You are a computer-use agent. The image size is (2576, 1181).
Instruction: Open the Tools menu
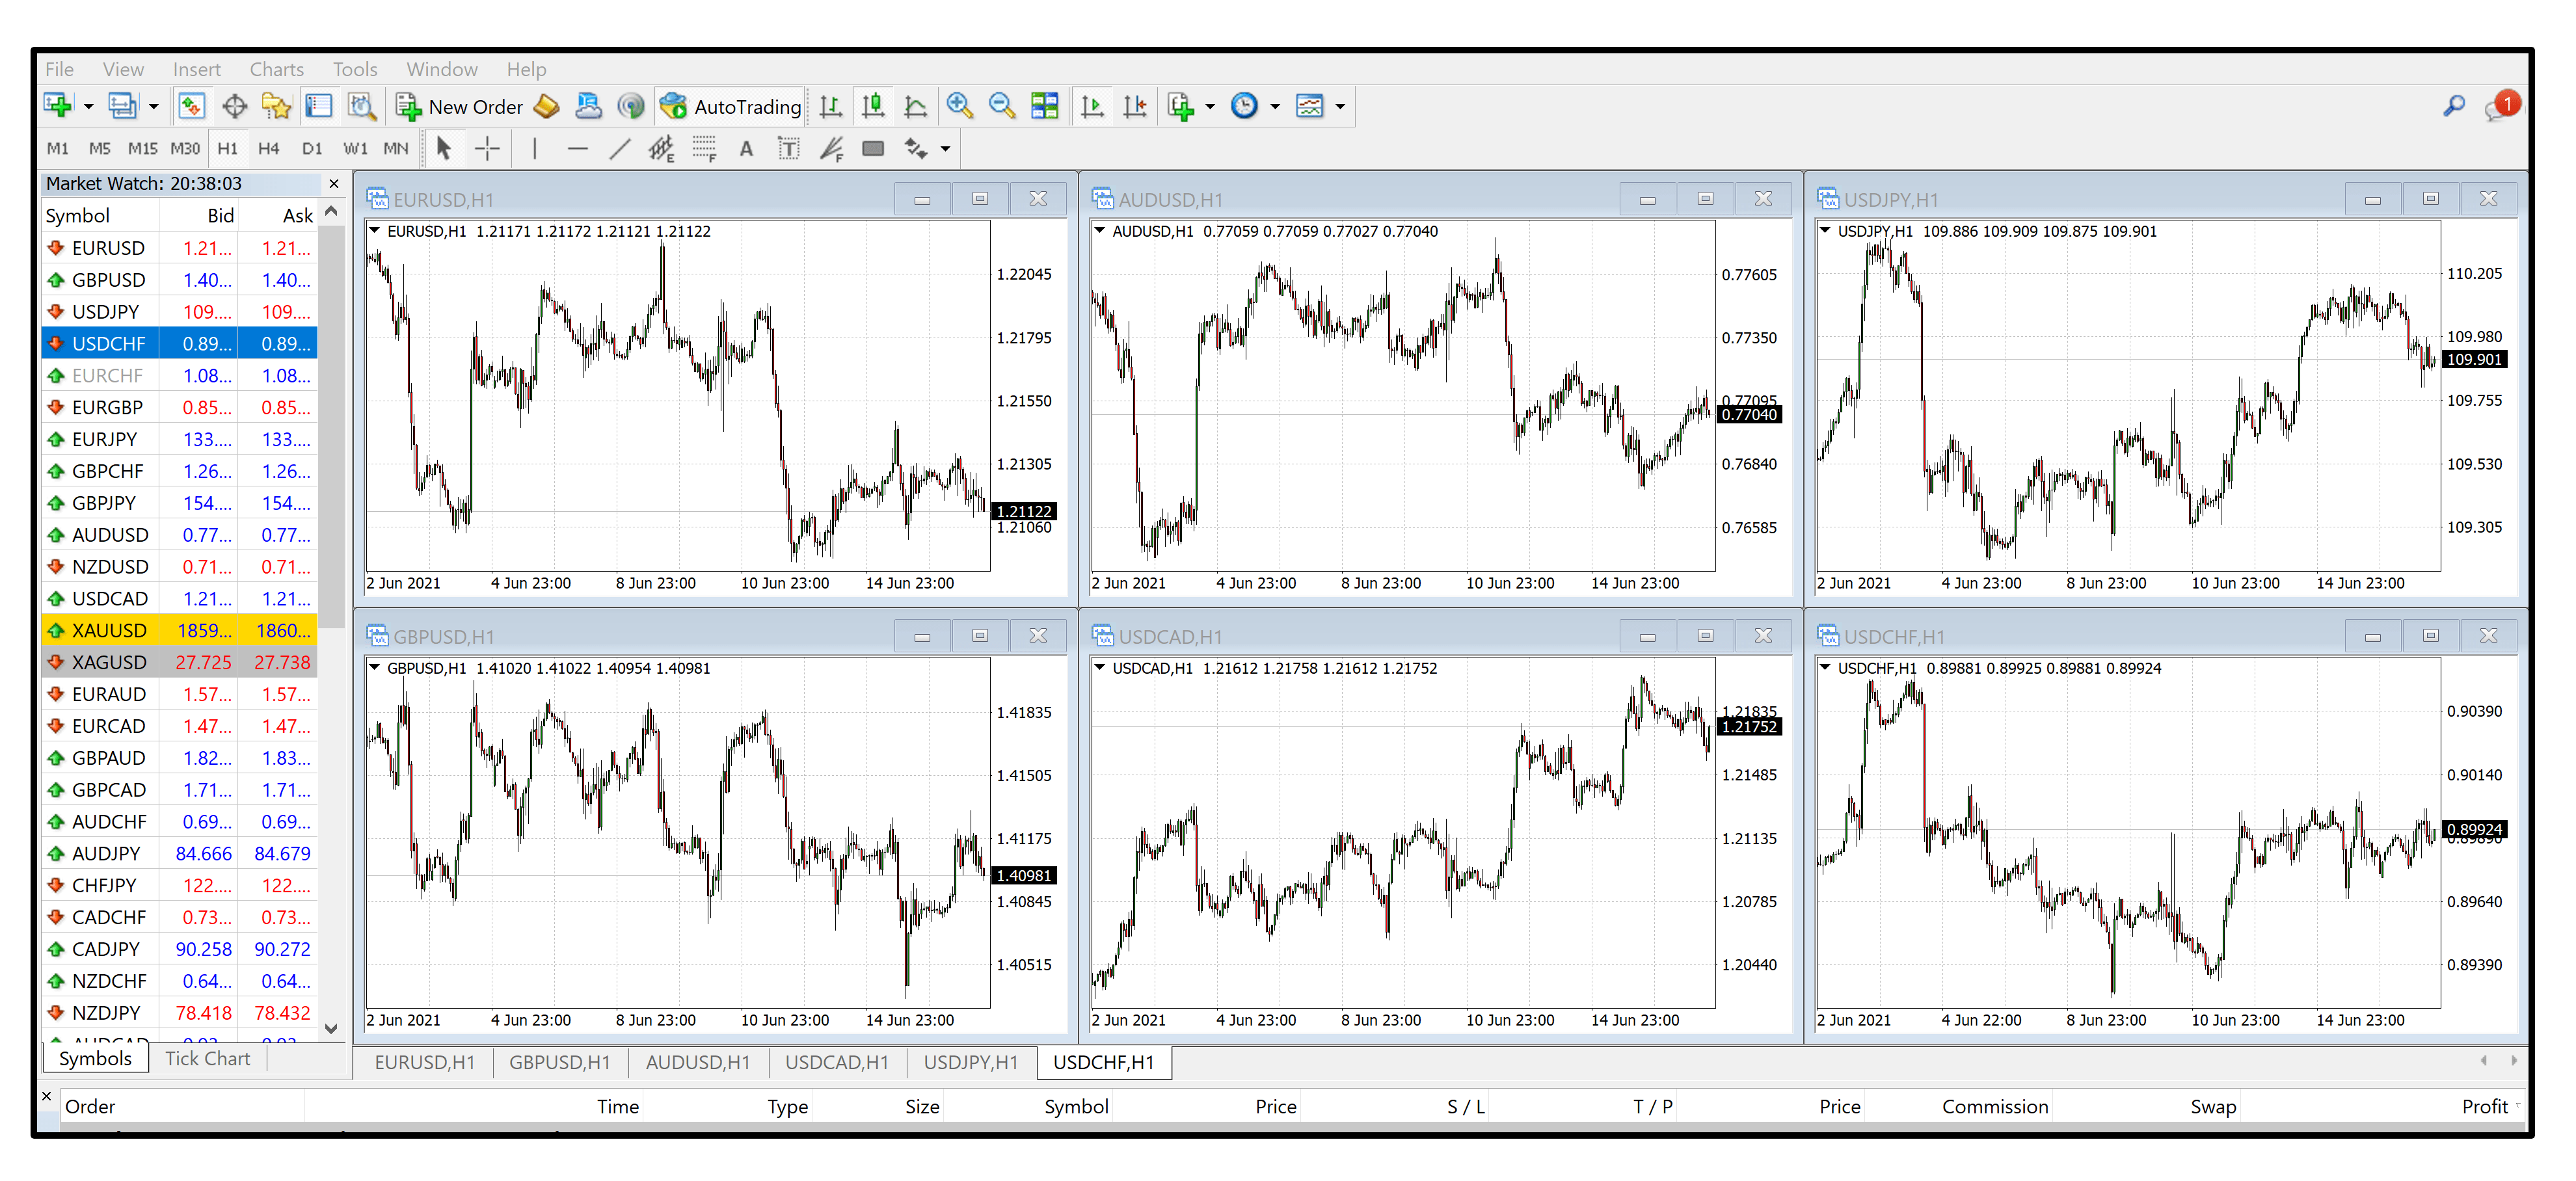click(355, 69)
